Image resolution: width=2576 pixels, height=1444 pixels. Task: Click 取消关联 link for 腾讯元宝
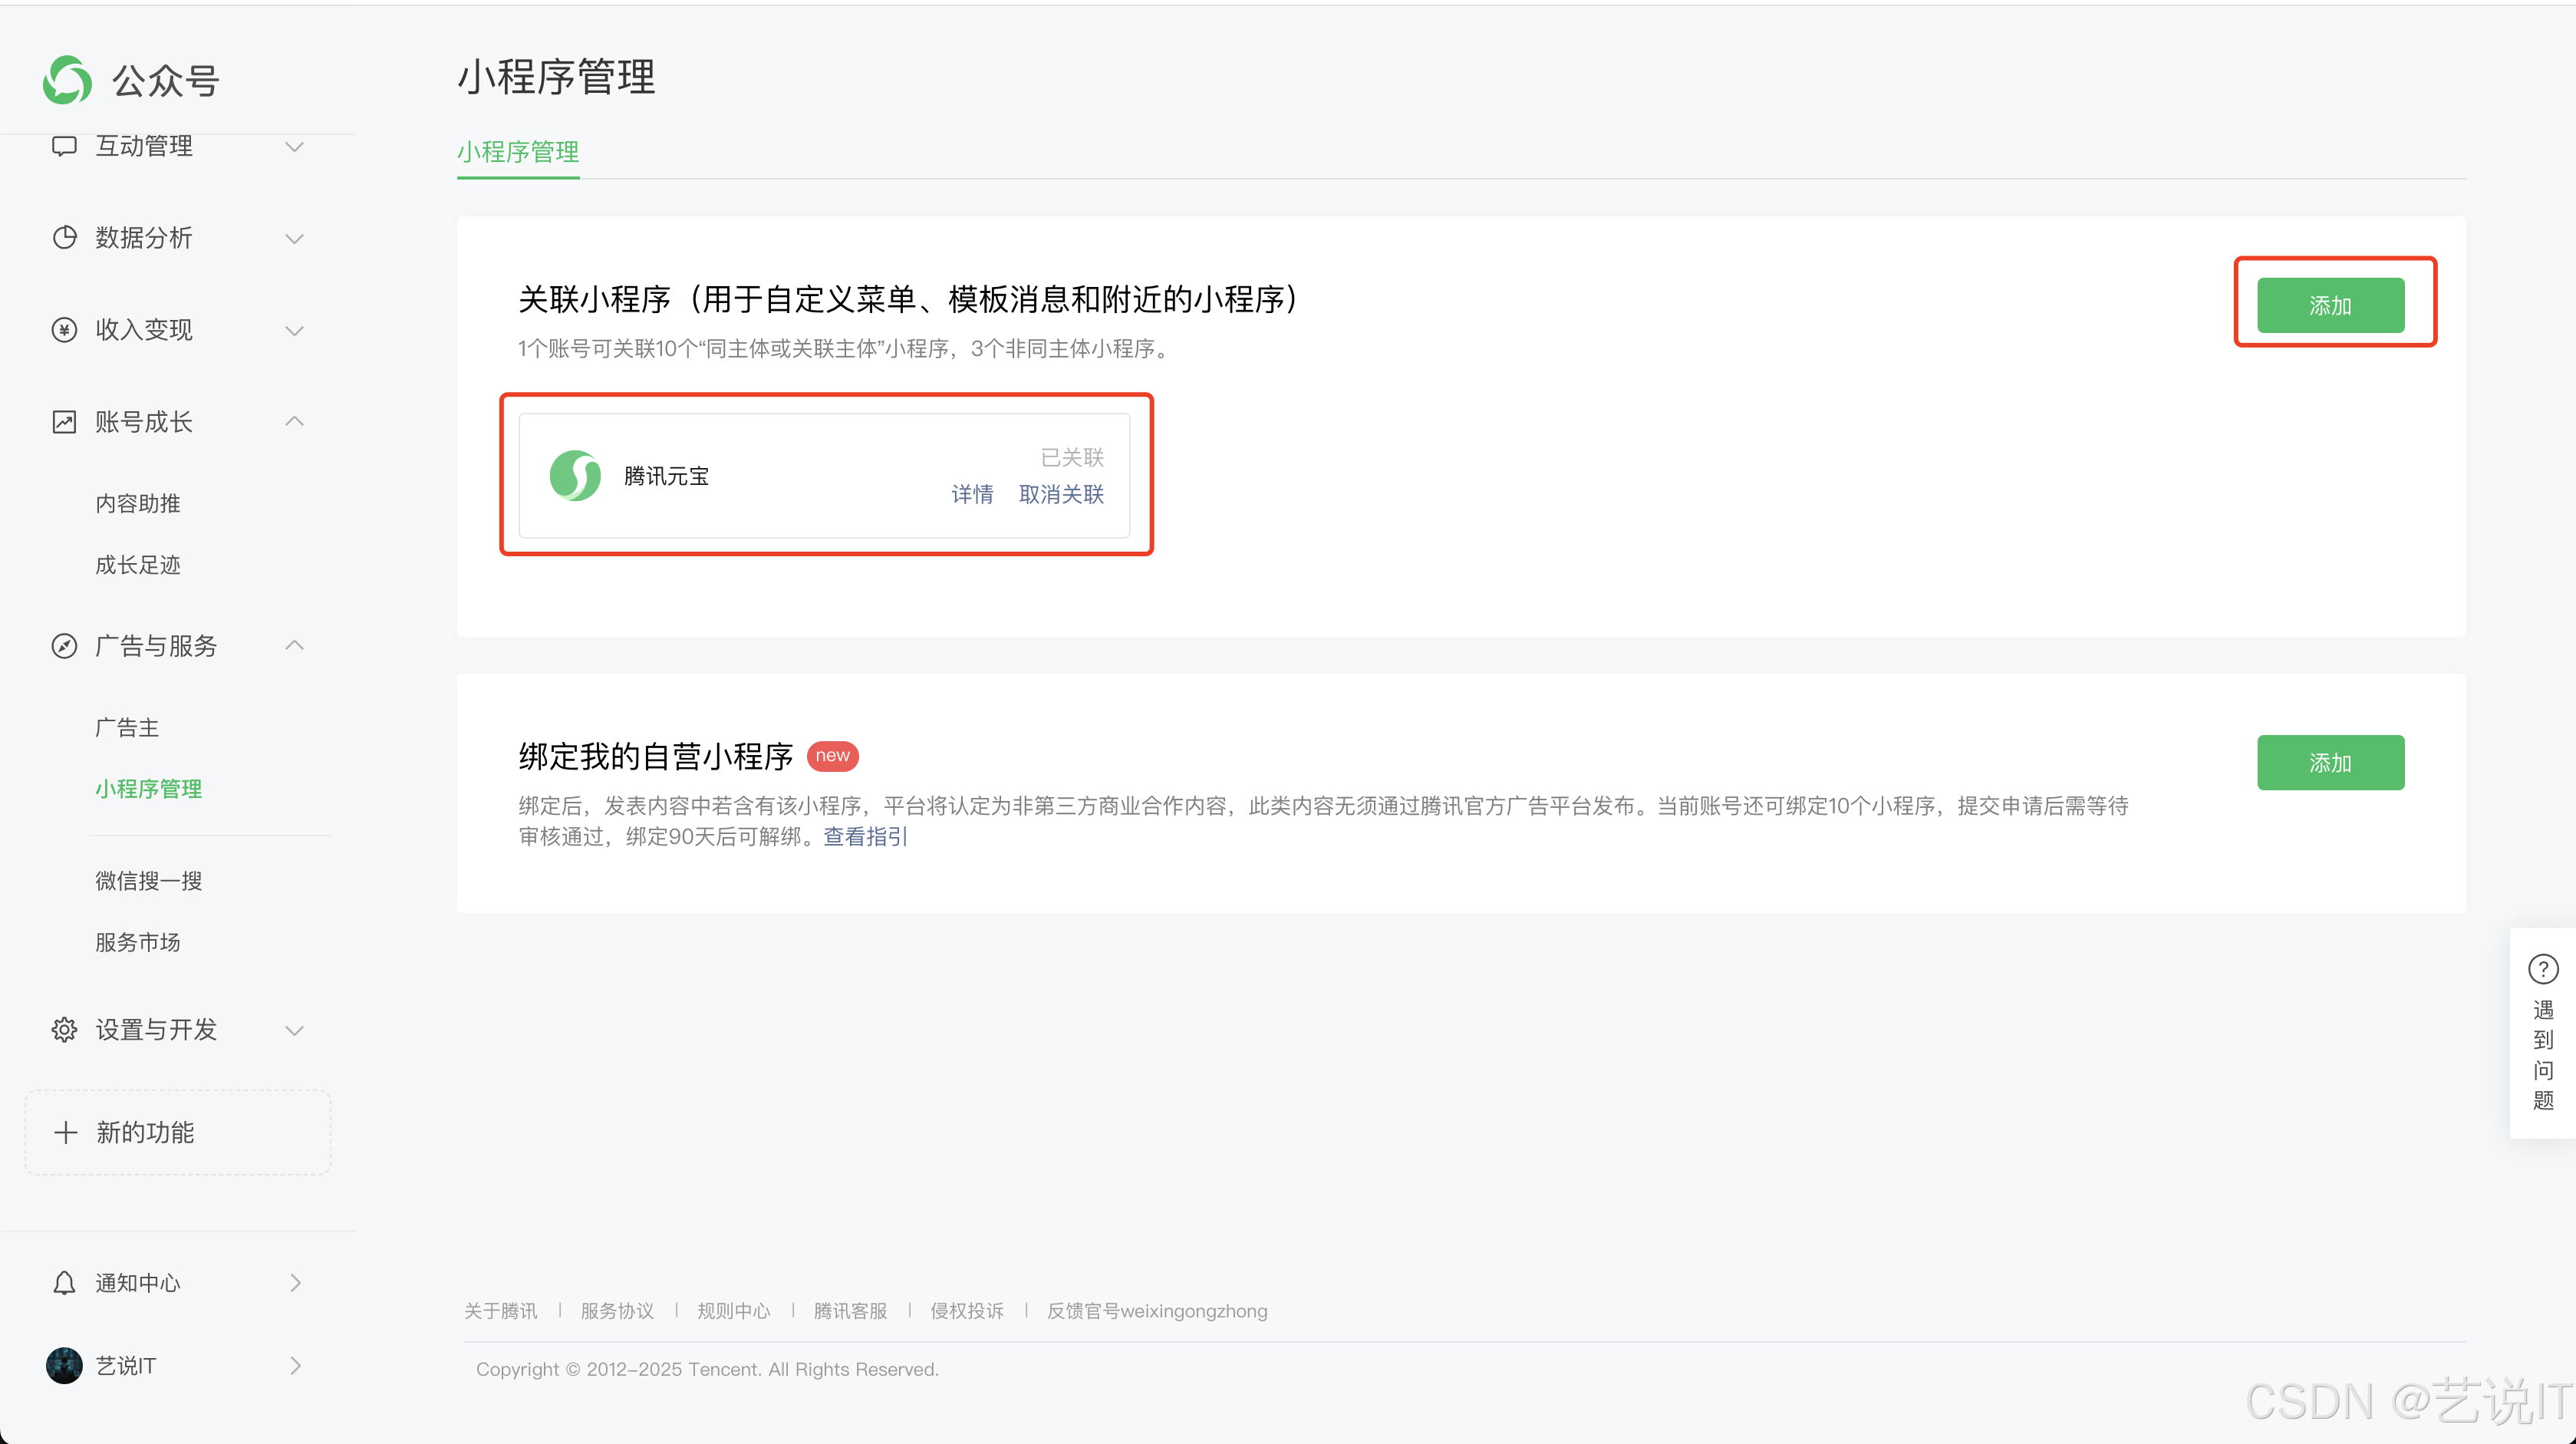(x=1061, y=494)
